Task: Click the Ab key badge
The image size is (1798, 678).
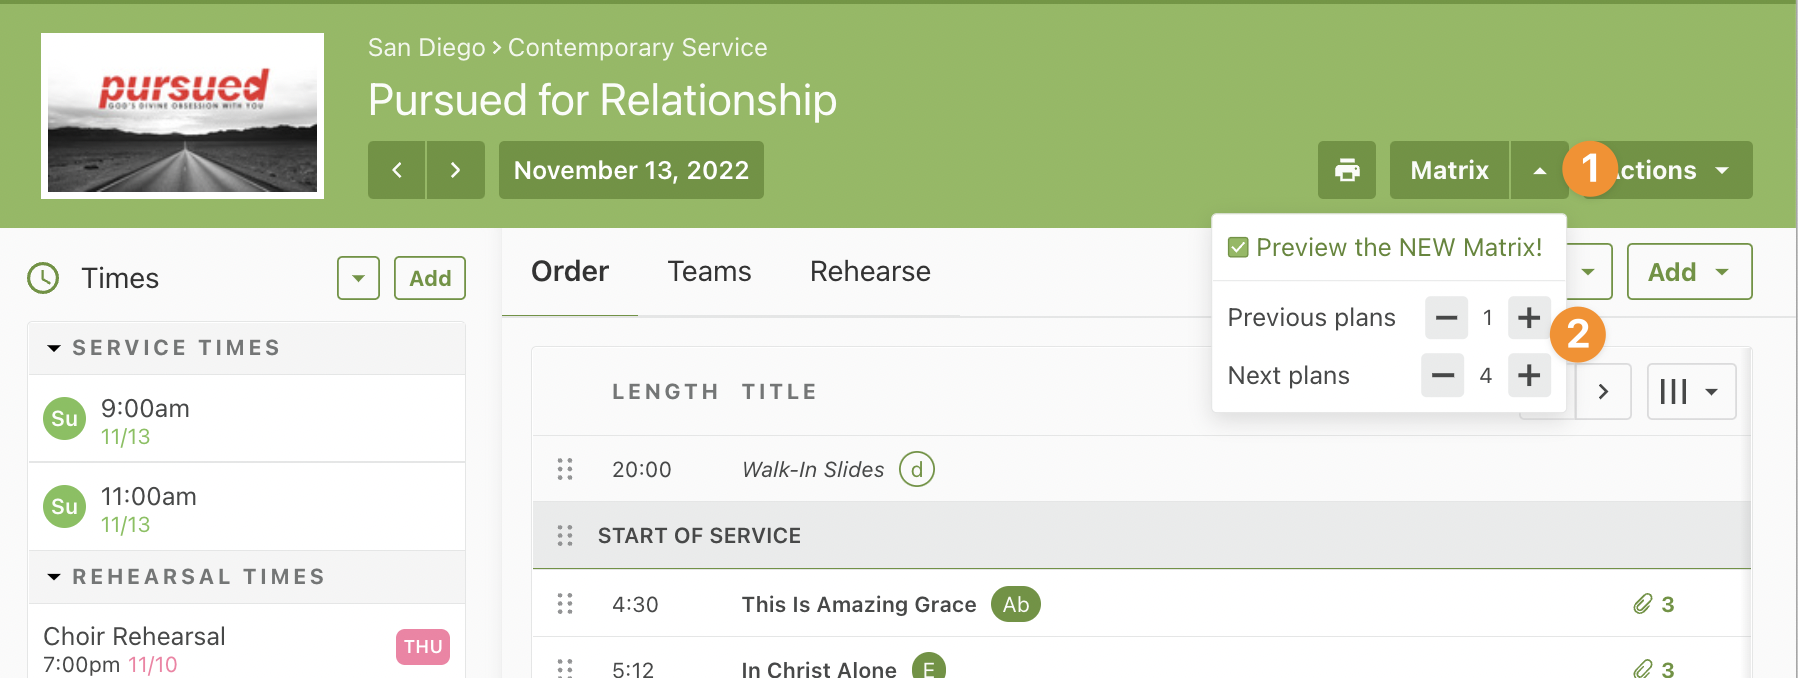Action: 1016,604
